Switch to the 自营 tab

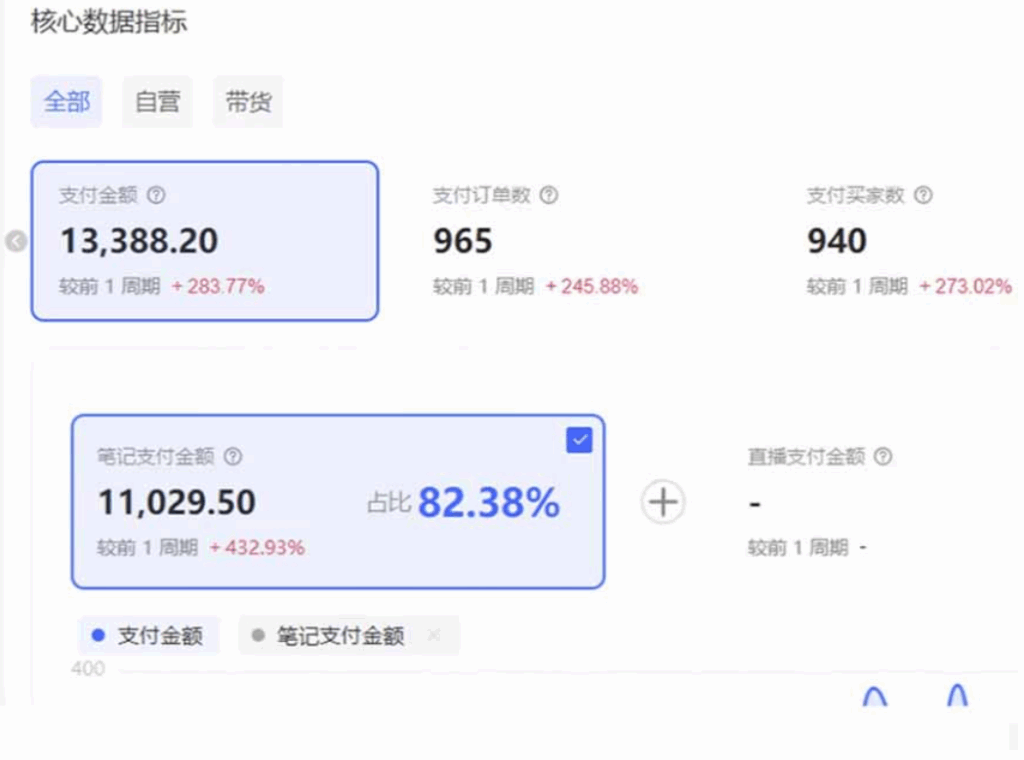pos(156,101)
